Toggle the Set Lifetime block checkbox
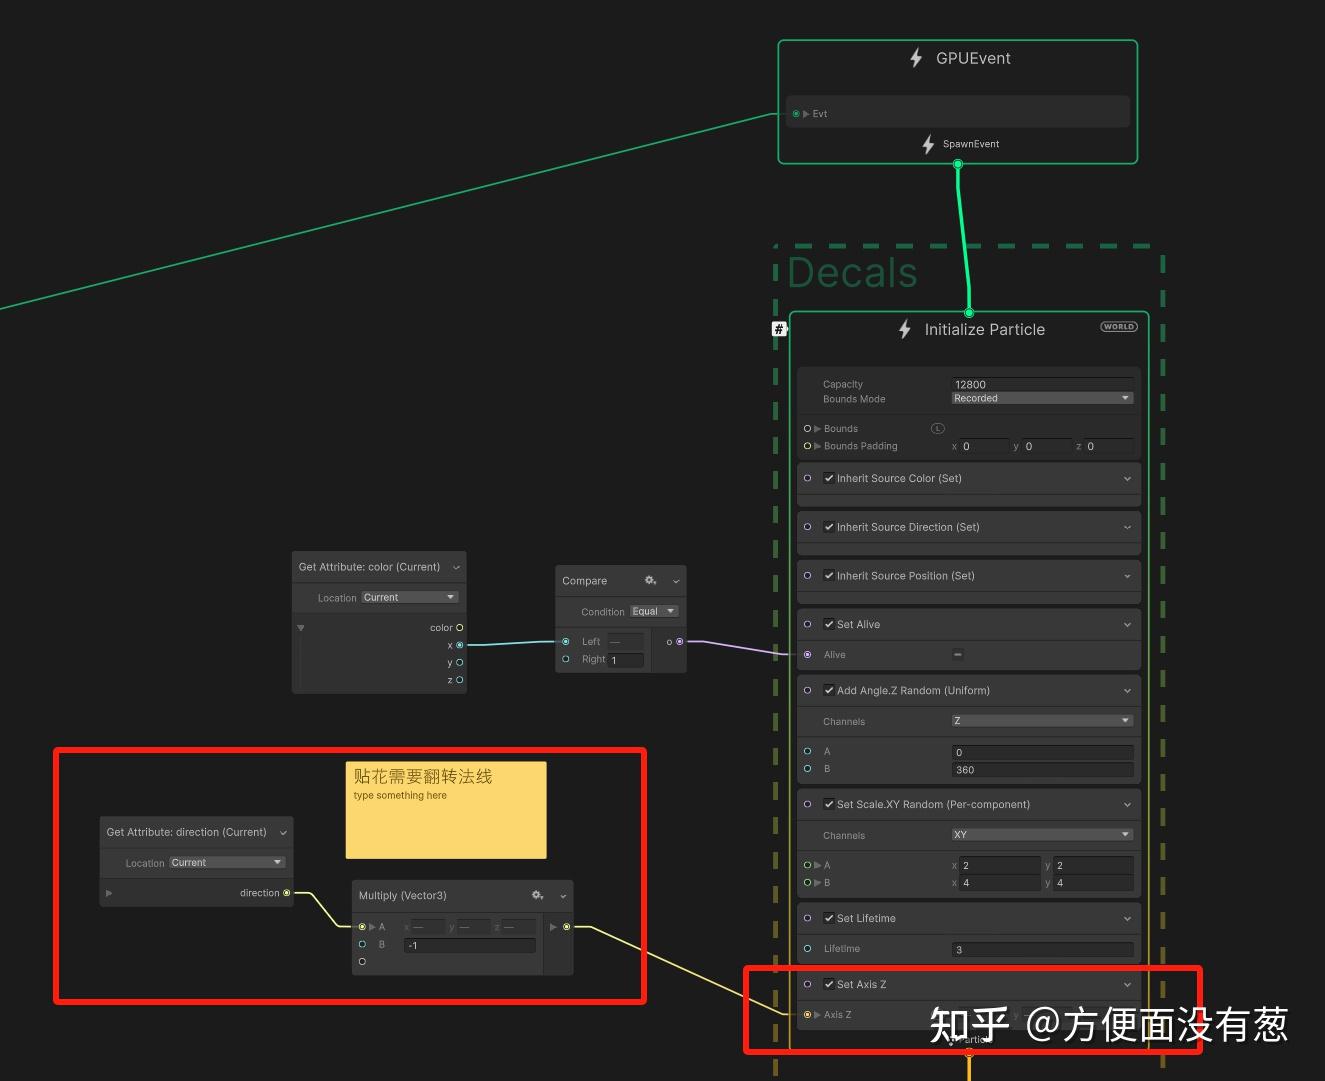 click(x=829, y=918)
